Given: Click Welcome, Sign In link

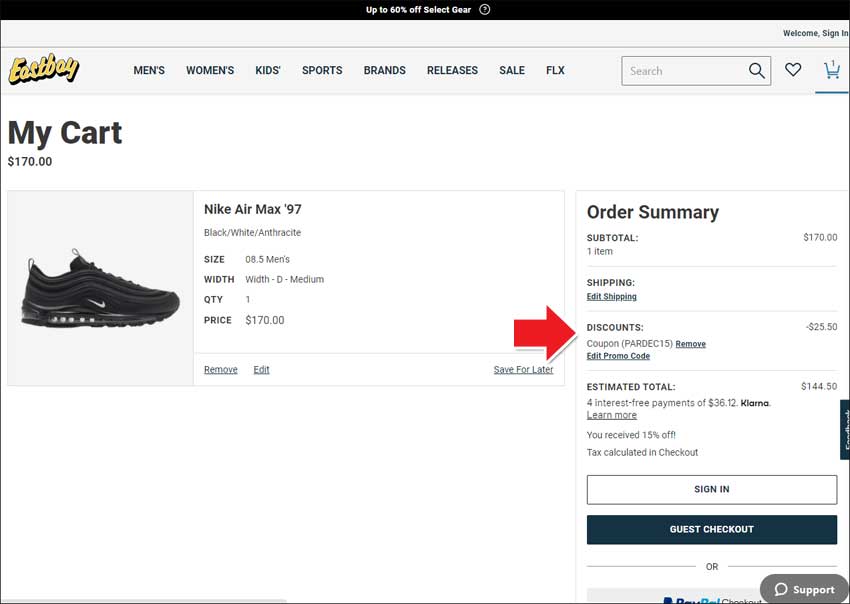Looking at the screenshot, I should coord(815,33).
